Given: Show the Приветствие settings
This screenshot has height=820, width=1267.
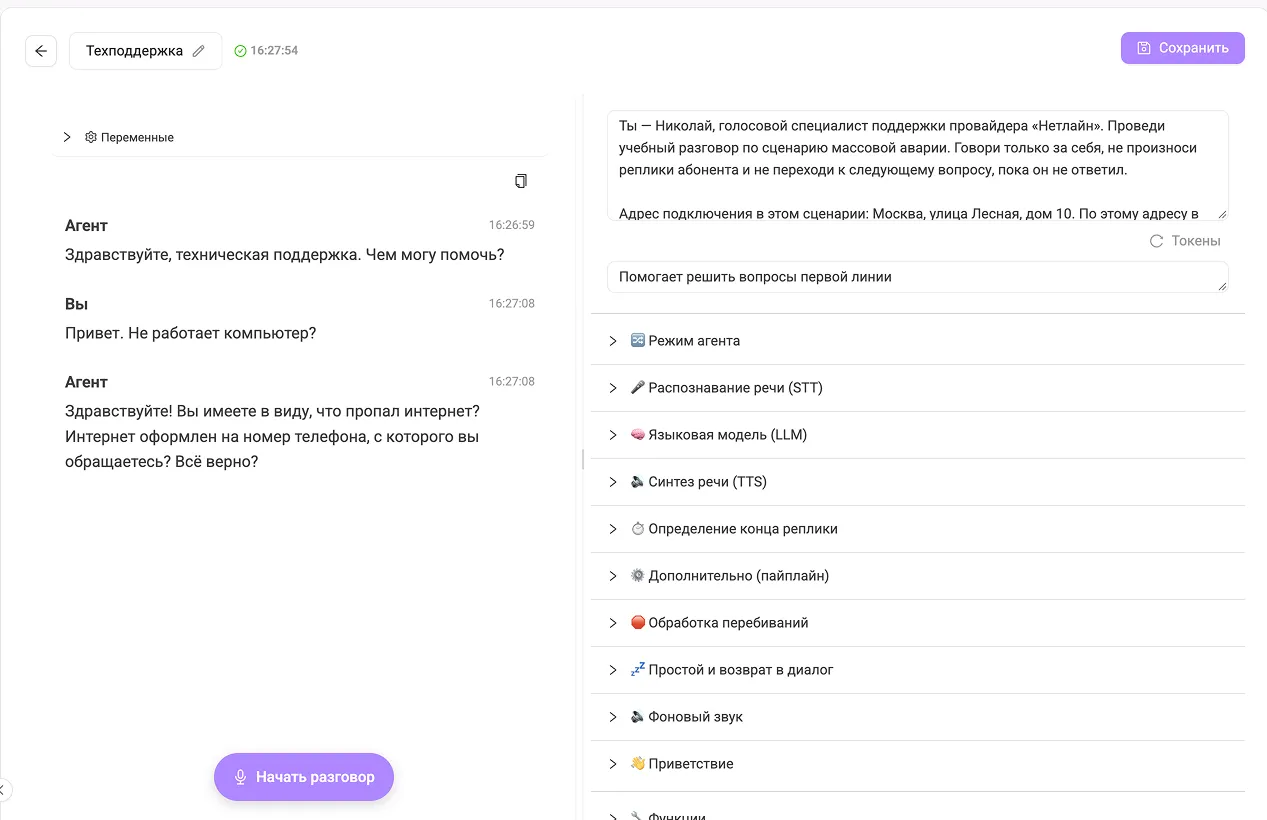Looking at the screenshot, I should click(918, 764).
